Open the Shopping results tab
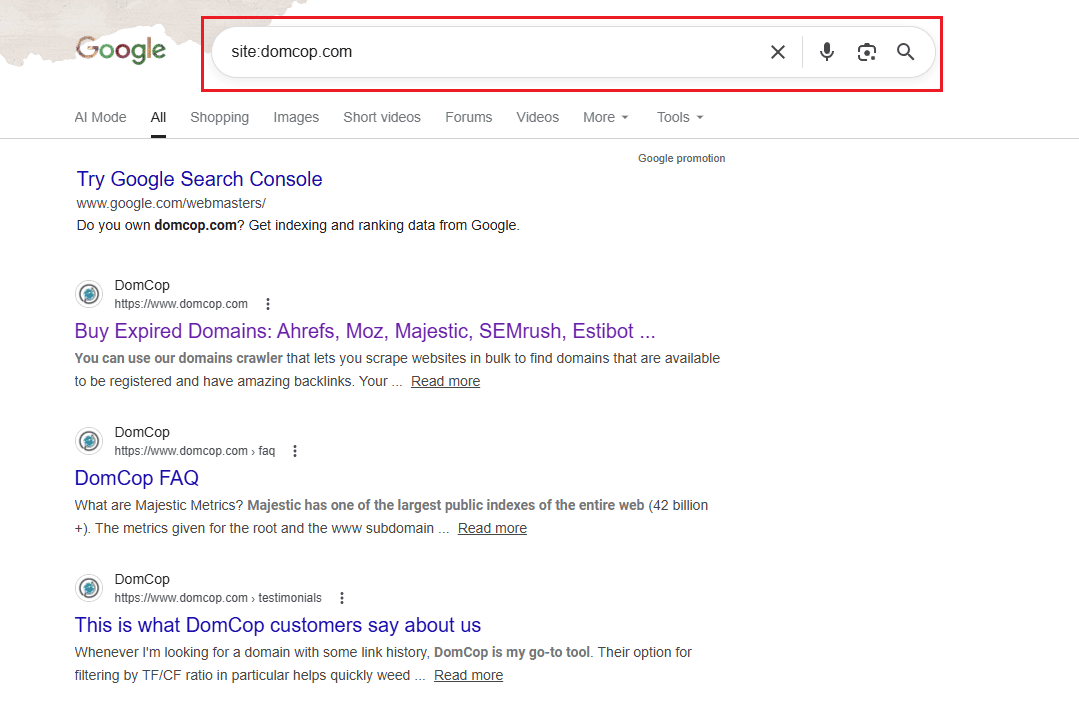 pos(219,117)
